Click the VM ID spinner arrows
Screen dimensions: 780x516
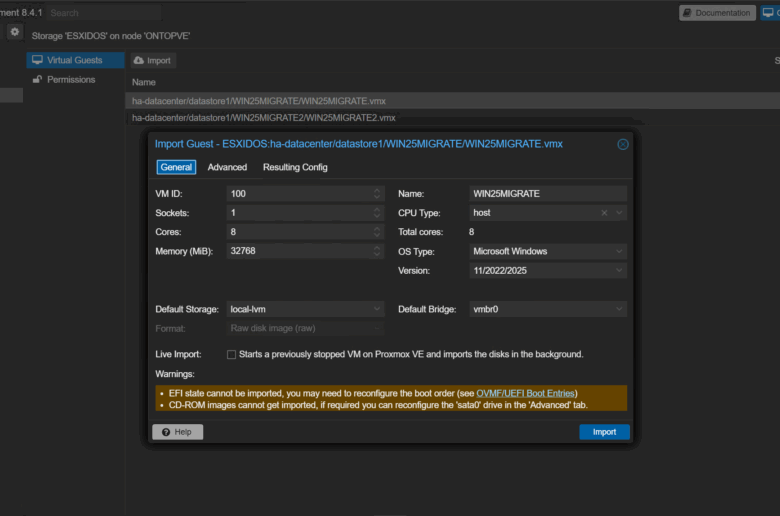point(377,194)
